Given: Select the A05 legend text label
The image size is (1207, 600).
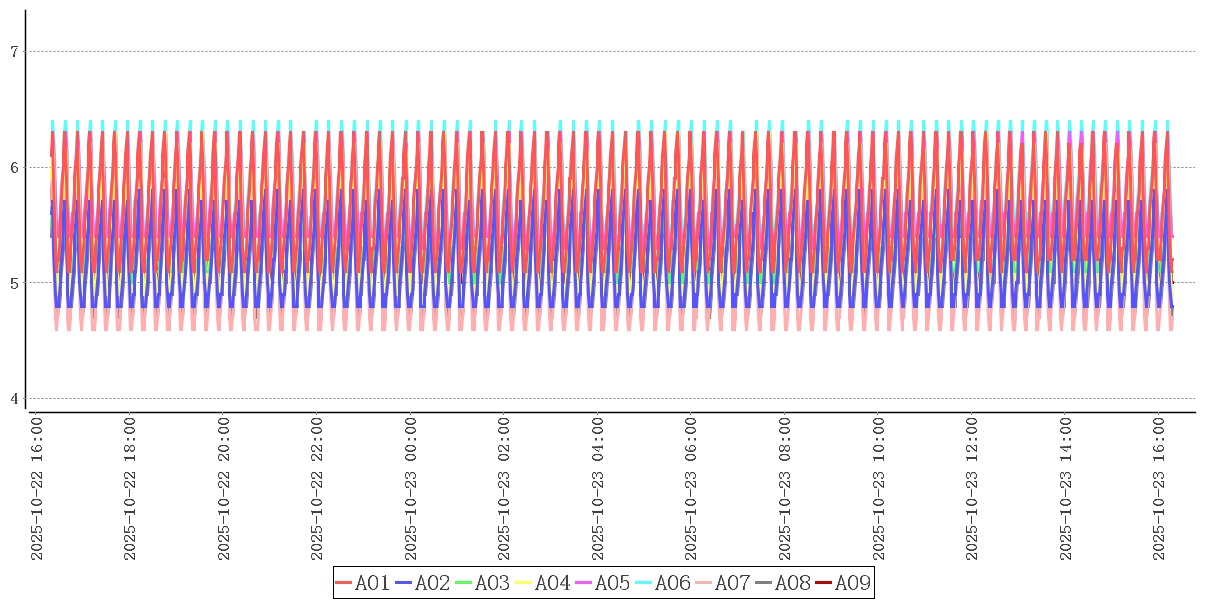Looking at the screenshot, I should click(612, 583).
